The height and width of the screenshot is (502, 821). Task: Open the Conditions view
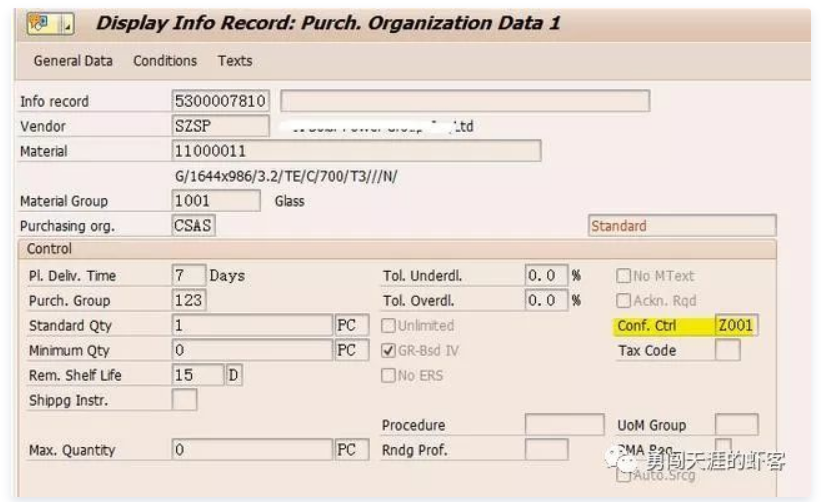click(x=165, y=61)
